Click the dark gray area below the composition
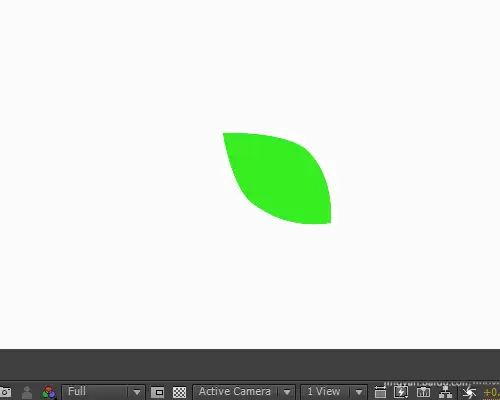Image resolution: width=500 pixels, height=400 pixels. (250, 365)
